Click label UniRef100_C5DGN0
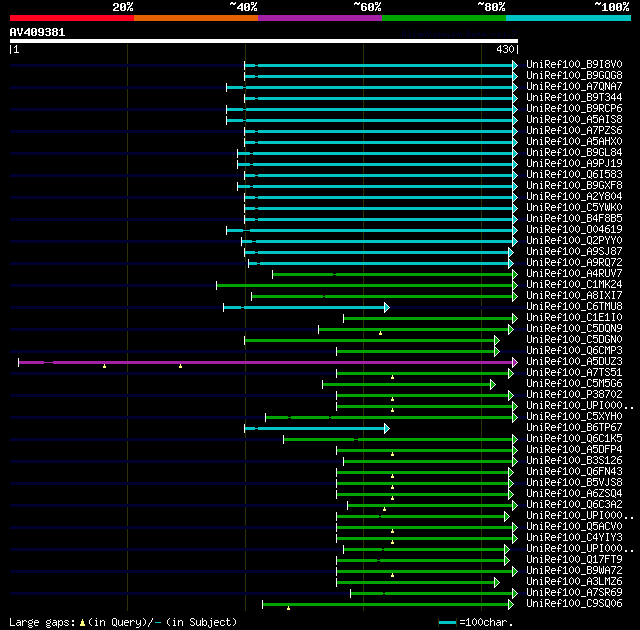The height and width of the screenshot is (630, 640). (574, 340)
